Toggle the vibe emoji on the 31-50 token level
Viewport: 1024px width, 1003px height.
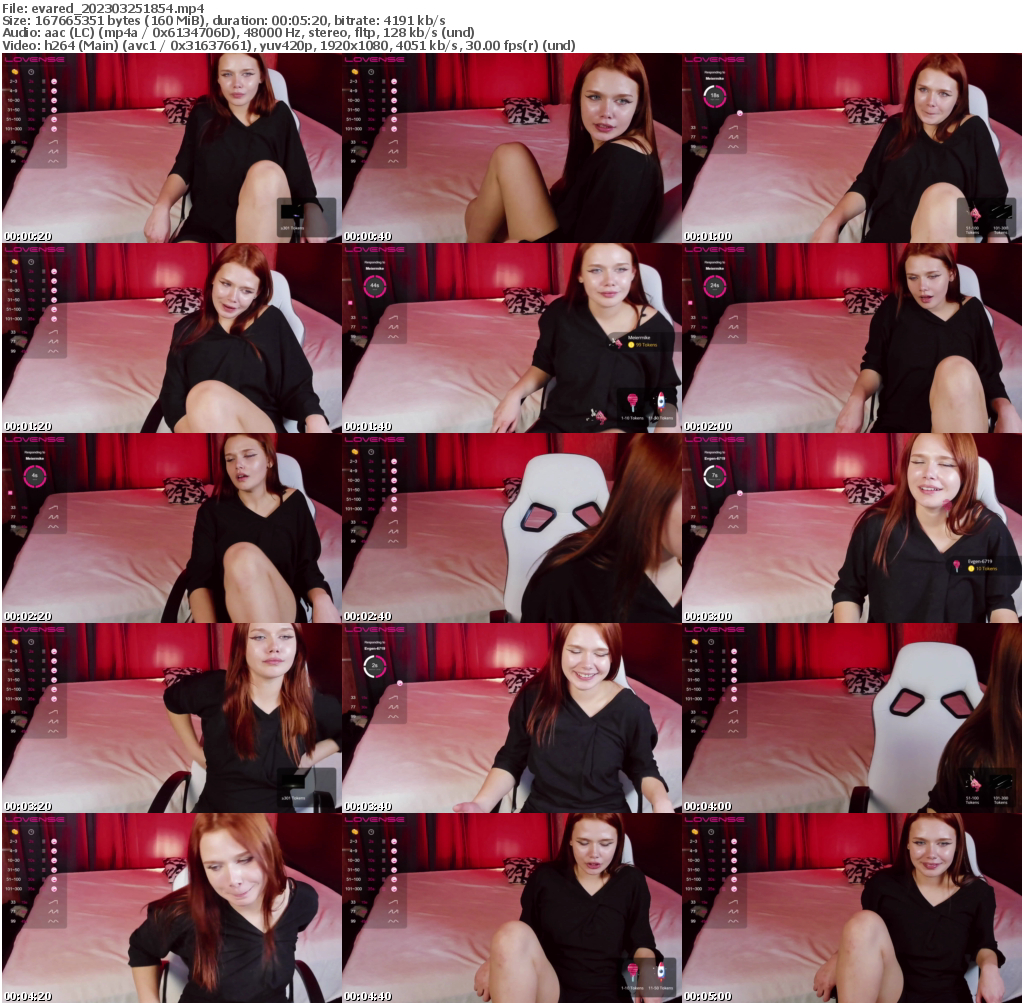click(54, 110)
